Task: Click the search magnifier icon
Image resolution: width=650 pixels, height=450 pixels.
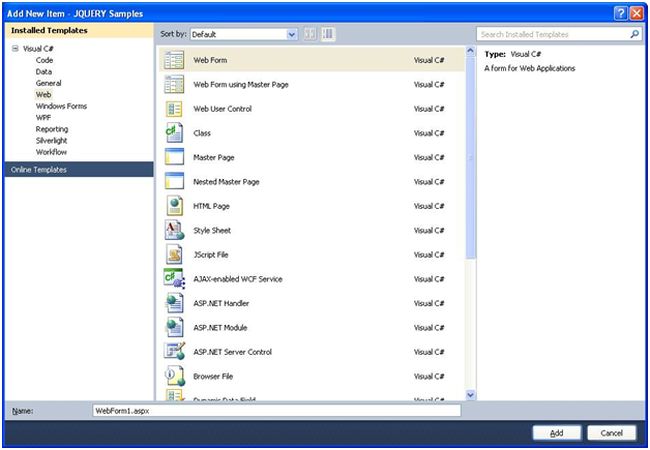Action: (x=634, y=34)
